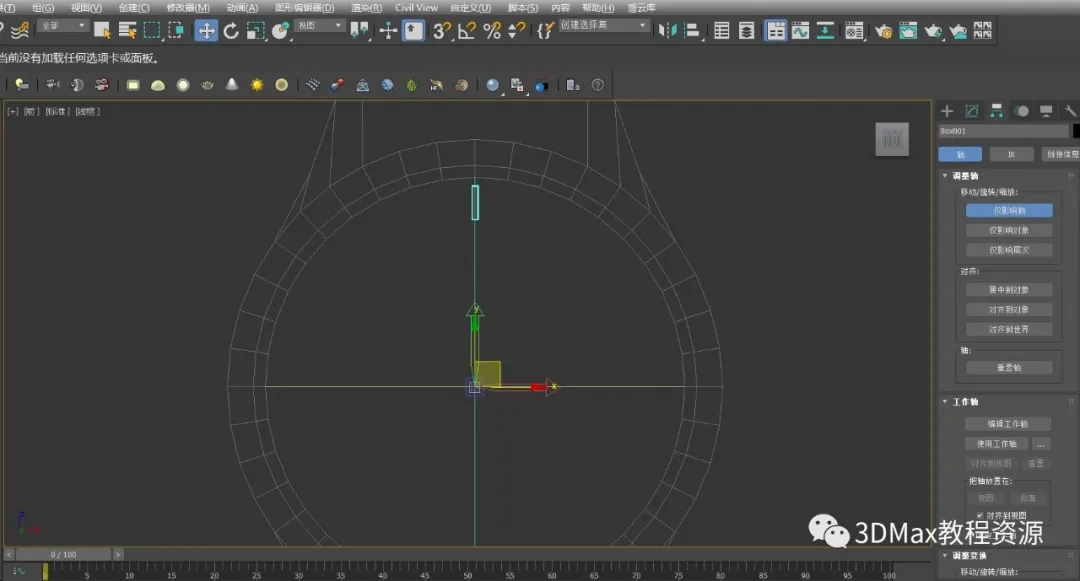1080x581 pixels.
Task: Toggle Angle Snap
Action: [467, 30]
